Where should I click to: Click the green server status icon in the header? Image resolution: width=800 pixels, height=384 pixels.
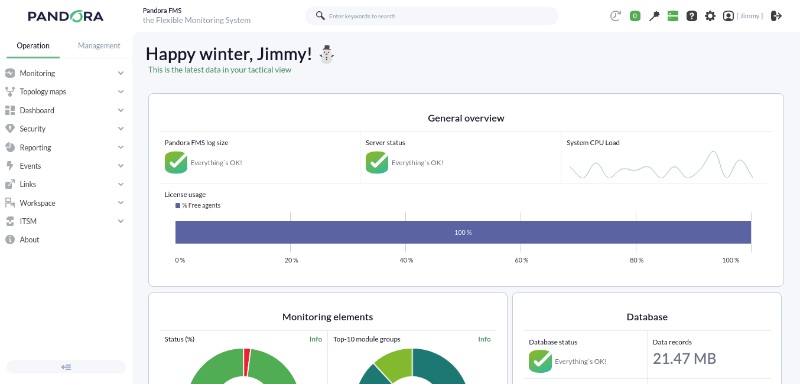click(672, 16)
